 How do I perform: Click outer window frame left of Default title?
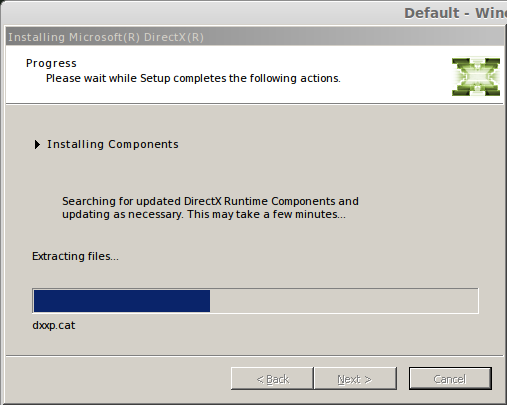click(x=200, y=13)
